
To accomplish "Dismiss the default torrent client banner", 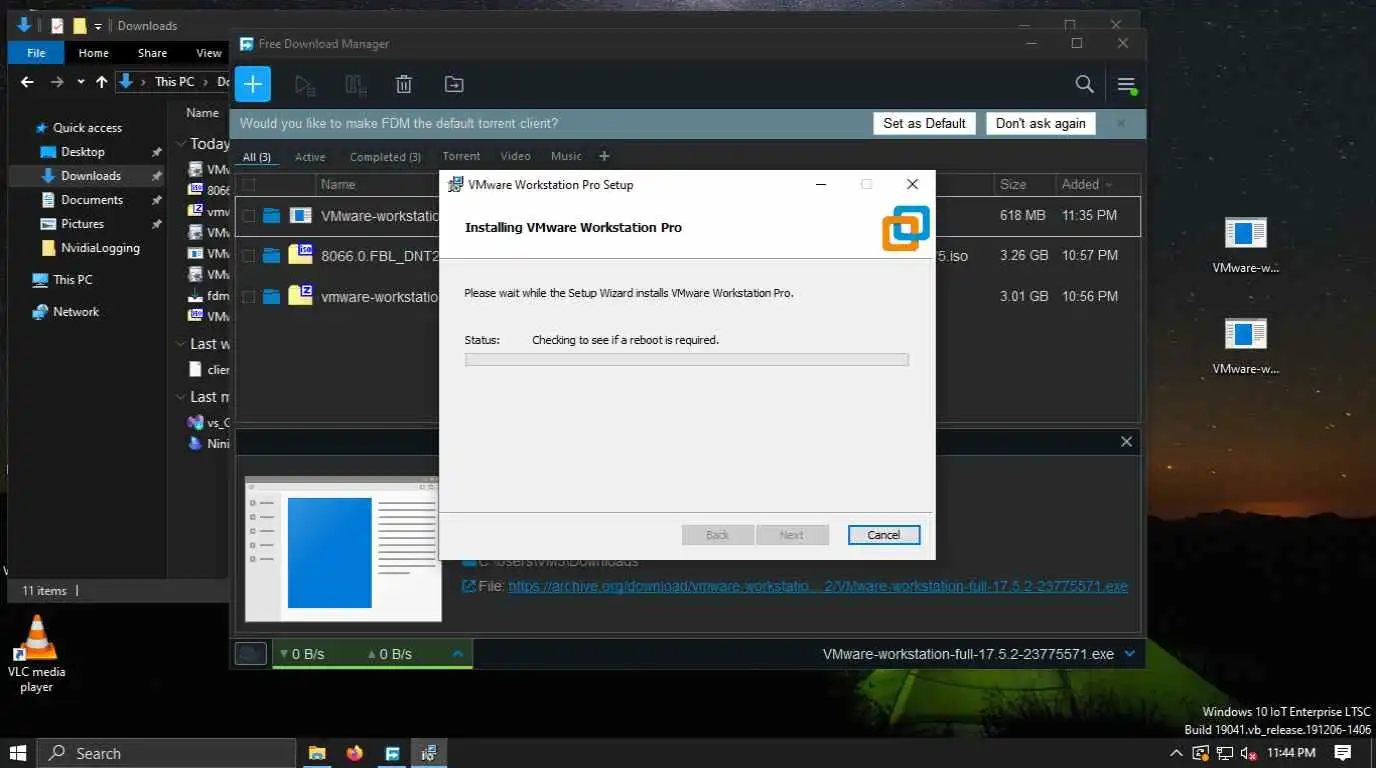I will click(1121, 123).
